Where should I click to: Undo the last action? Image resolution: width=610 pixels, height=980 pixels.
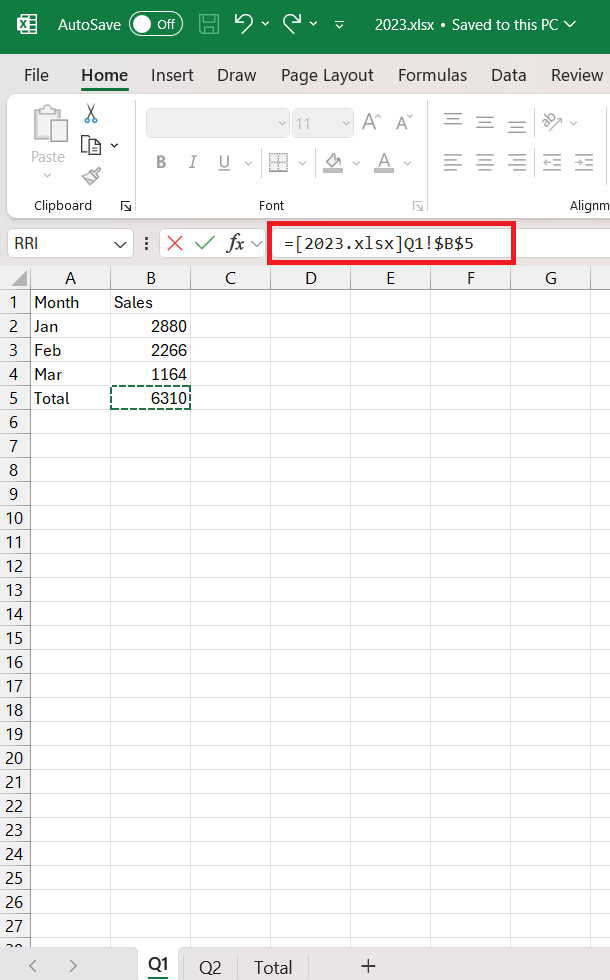tap(243, 24)
